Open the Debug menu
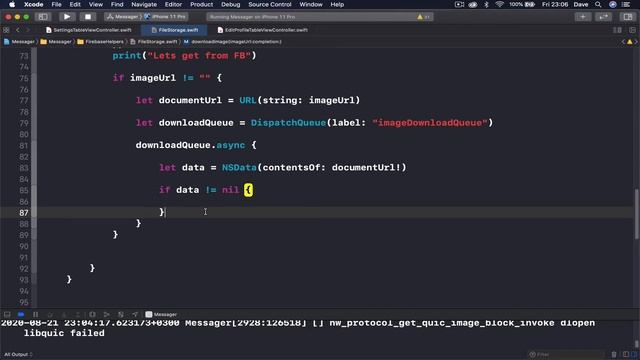The width and height of the screenshot is (640, 360). pyautogui.click(x=231, y=4)
